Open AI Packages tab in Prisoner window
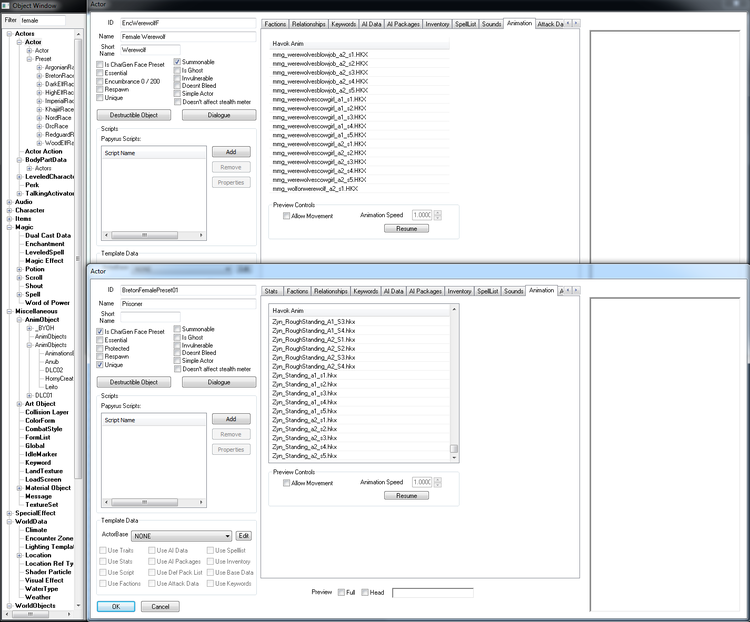The width and height of the screenshot is (750, 622). tap(425, 291)
